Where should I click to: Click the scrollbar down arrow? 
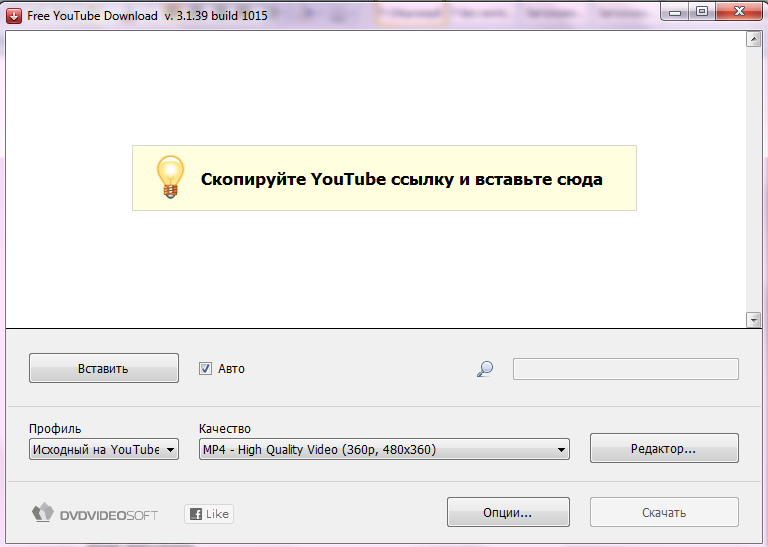coord(753,320)
